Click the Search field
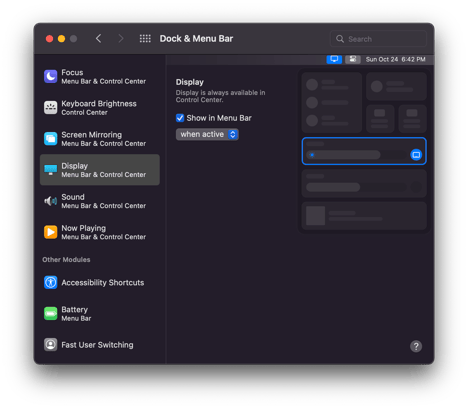The width and height of the screenshot is (468, 409). point(378,39)
